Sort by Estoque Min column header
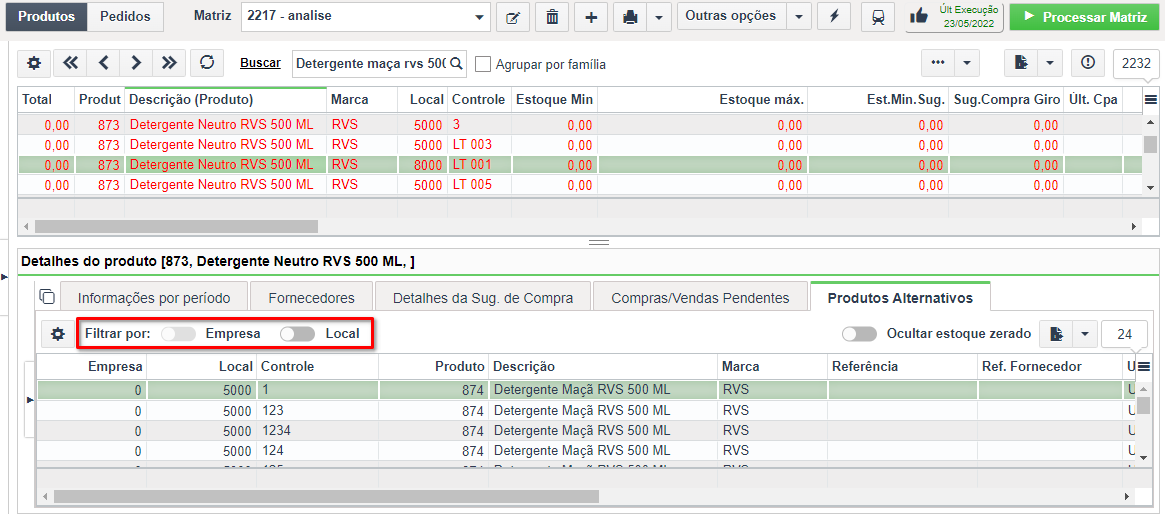The height and width of the screenshot is (520, 1165). coord(554,100)
